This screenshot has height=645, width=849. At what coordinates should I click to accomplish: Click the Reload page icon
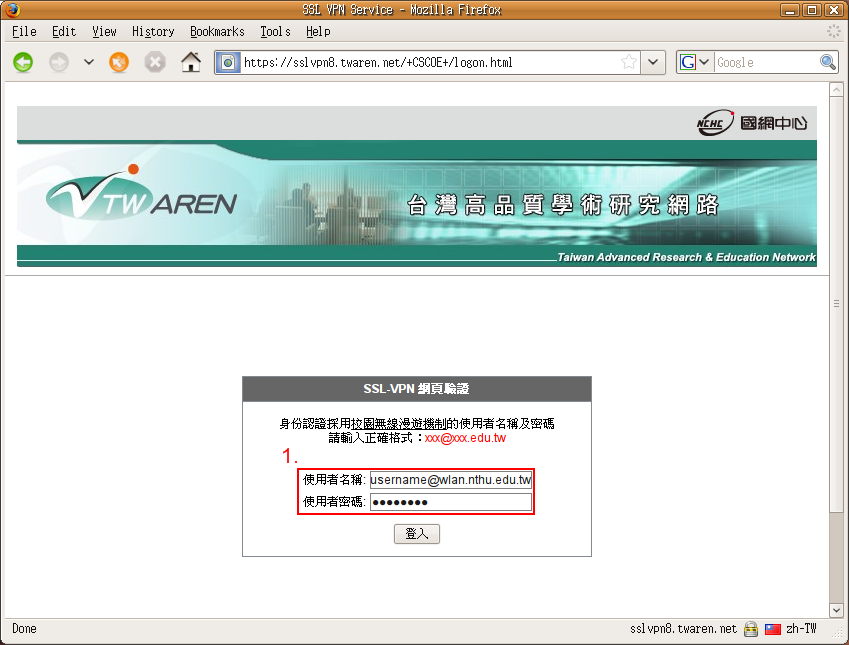point(119,62)
